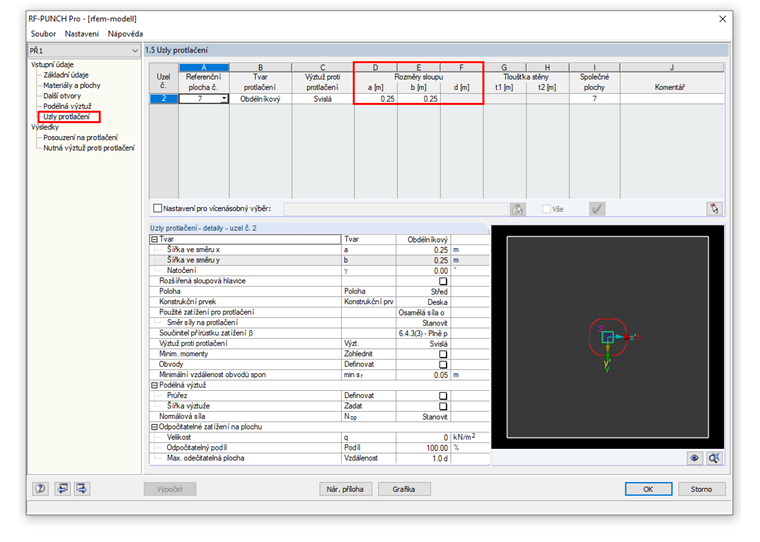This screenshot has width=760, height=542.
Task: Click the Poloha value Střed
Action: pos(423,291)
